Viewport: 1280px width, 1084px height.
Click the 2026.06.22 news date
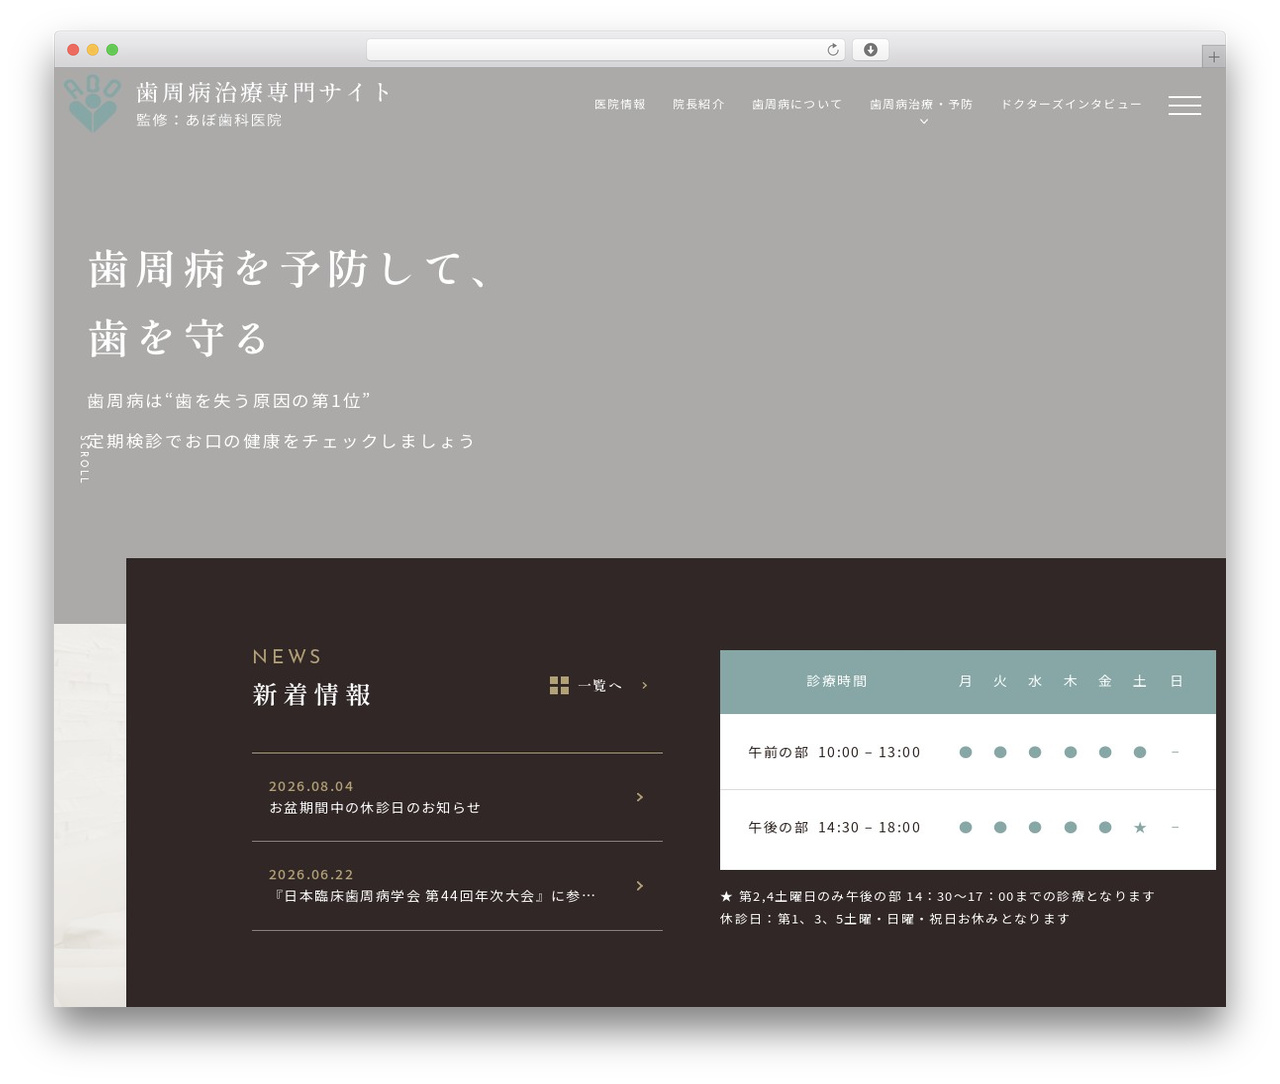311,874
